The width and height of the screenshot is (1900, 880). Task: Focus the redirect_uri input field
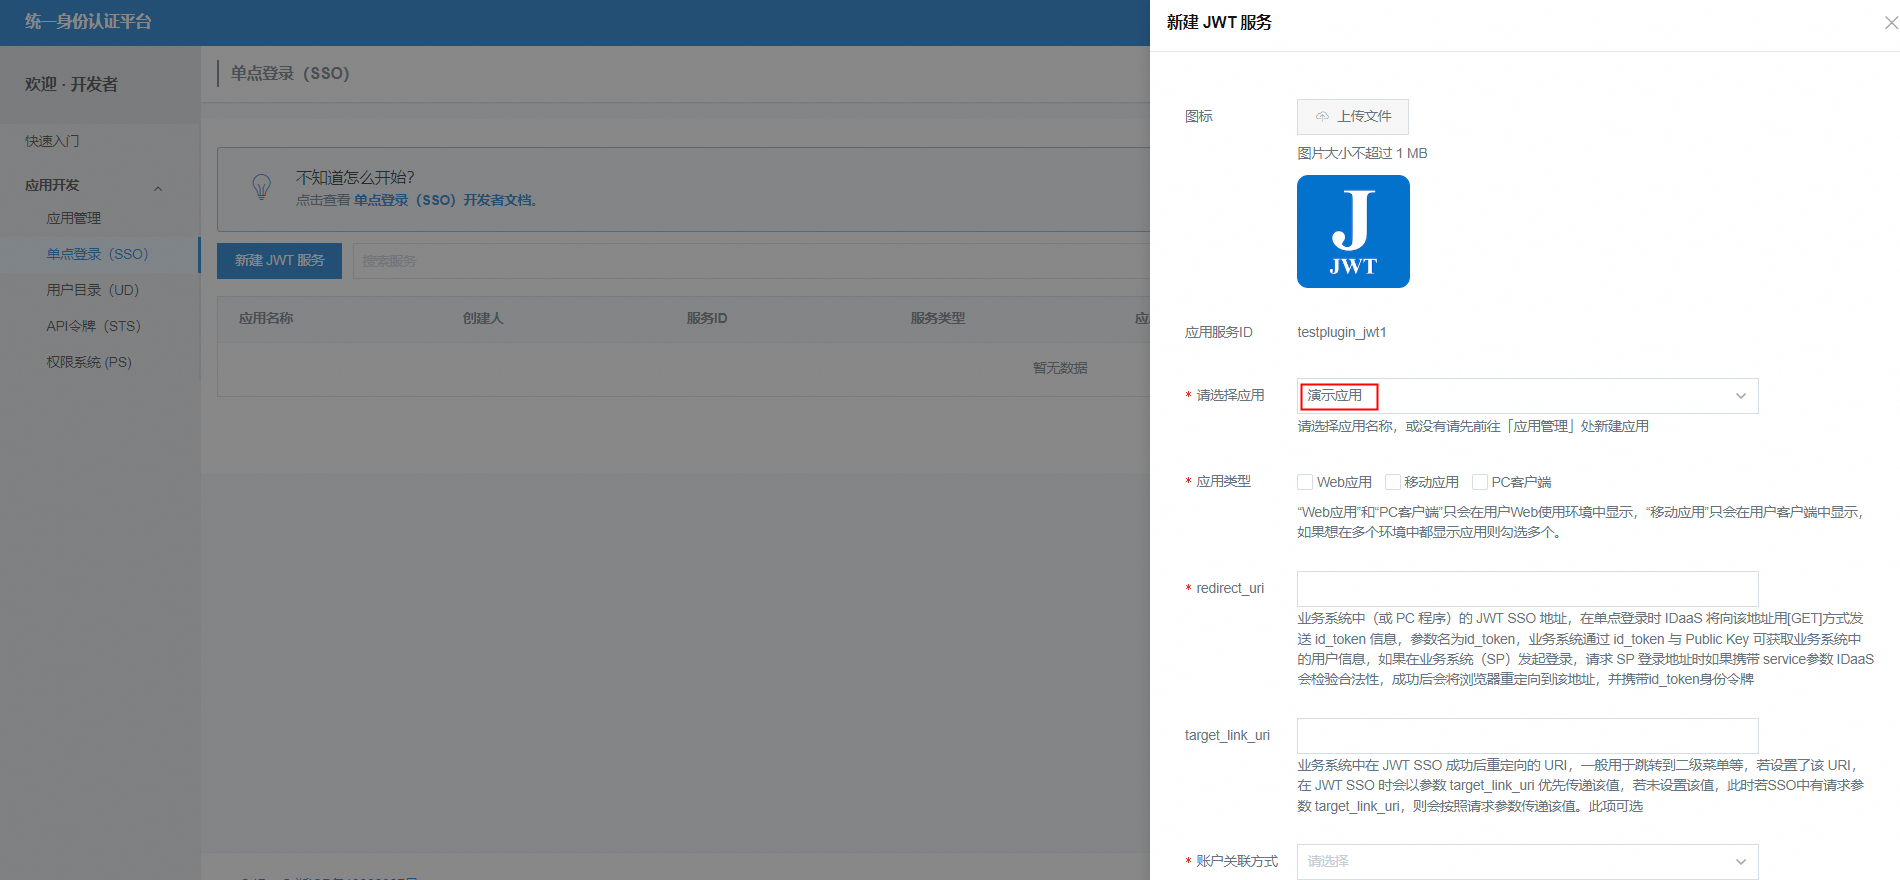click(x=1526, y=589)
